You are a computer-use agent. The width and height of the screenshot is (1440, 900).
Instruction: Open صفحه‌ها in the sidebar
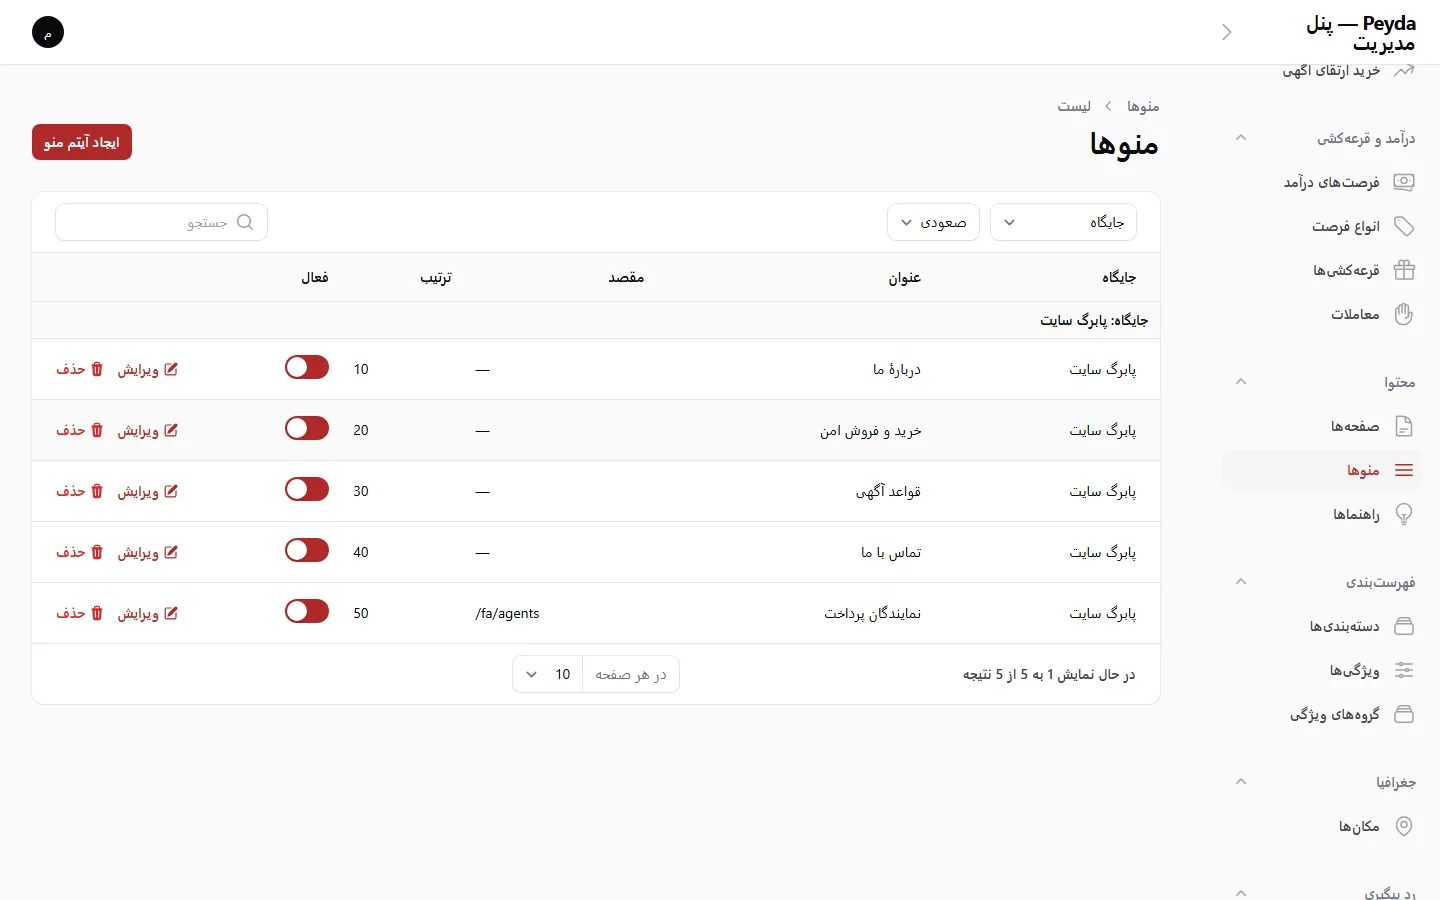(x=1323, y=426)
